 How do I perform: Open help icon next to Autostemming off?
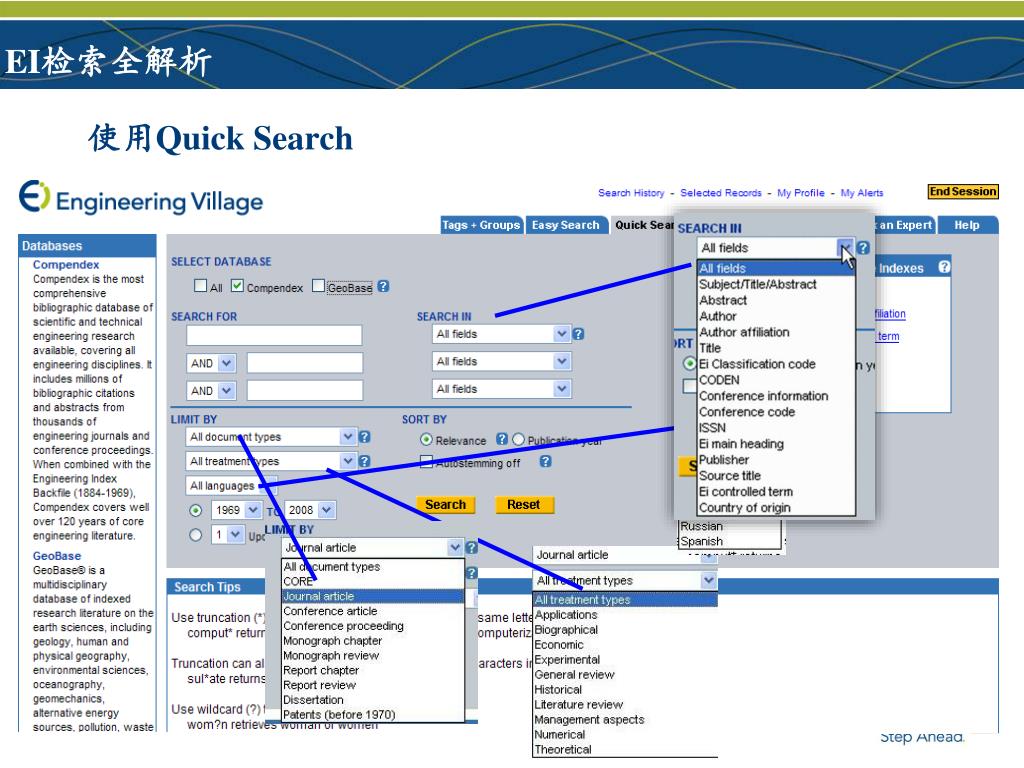pos(545,461)
